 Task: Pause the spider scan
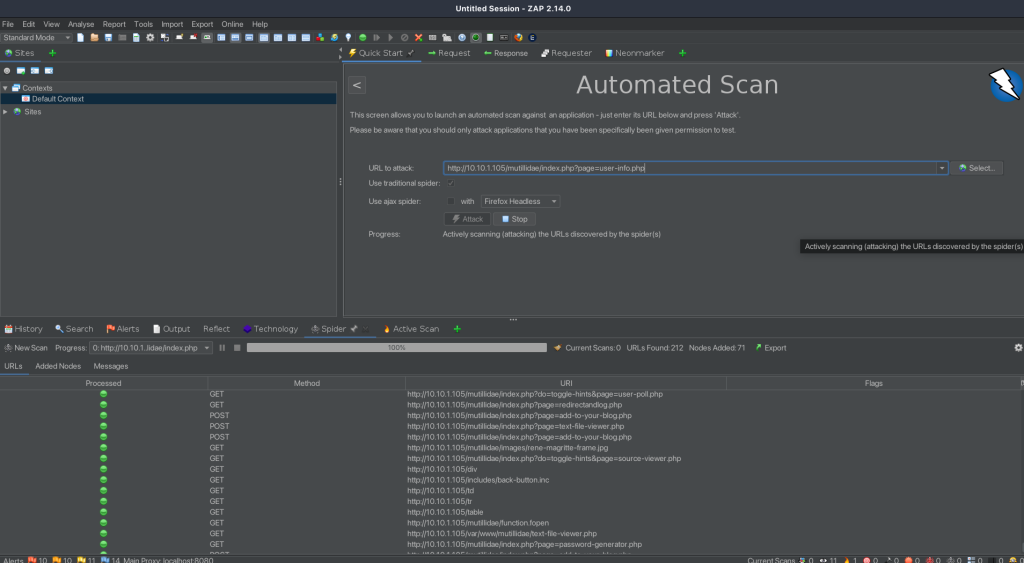pyautogui.click(x=223, y=348)
